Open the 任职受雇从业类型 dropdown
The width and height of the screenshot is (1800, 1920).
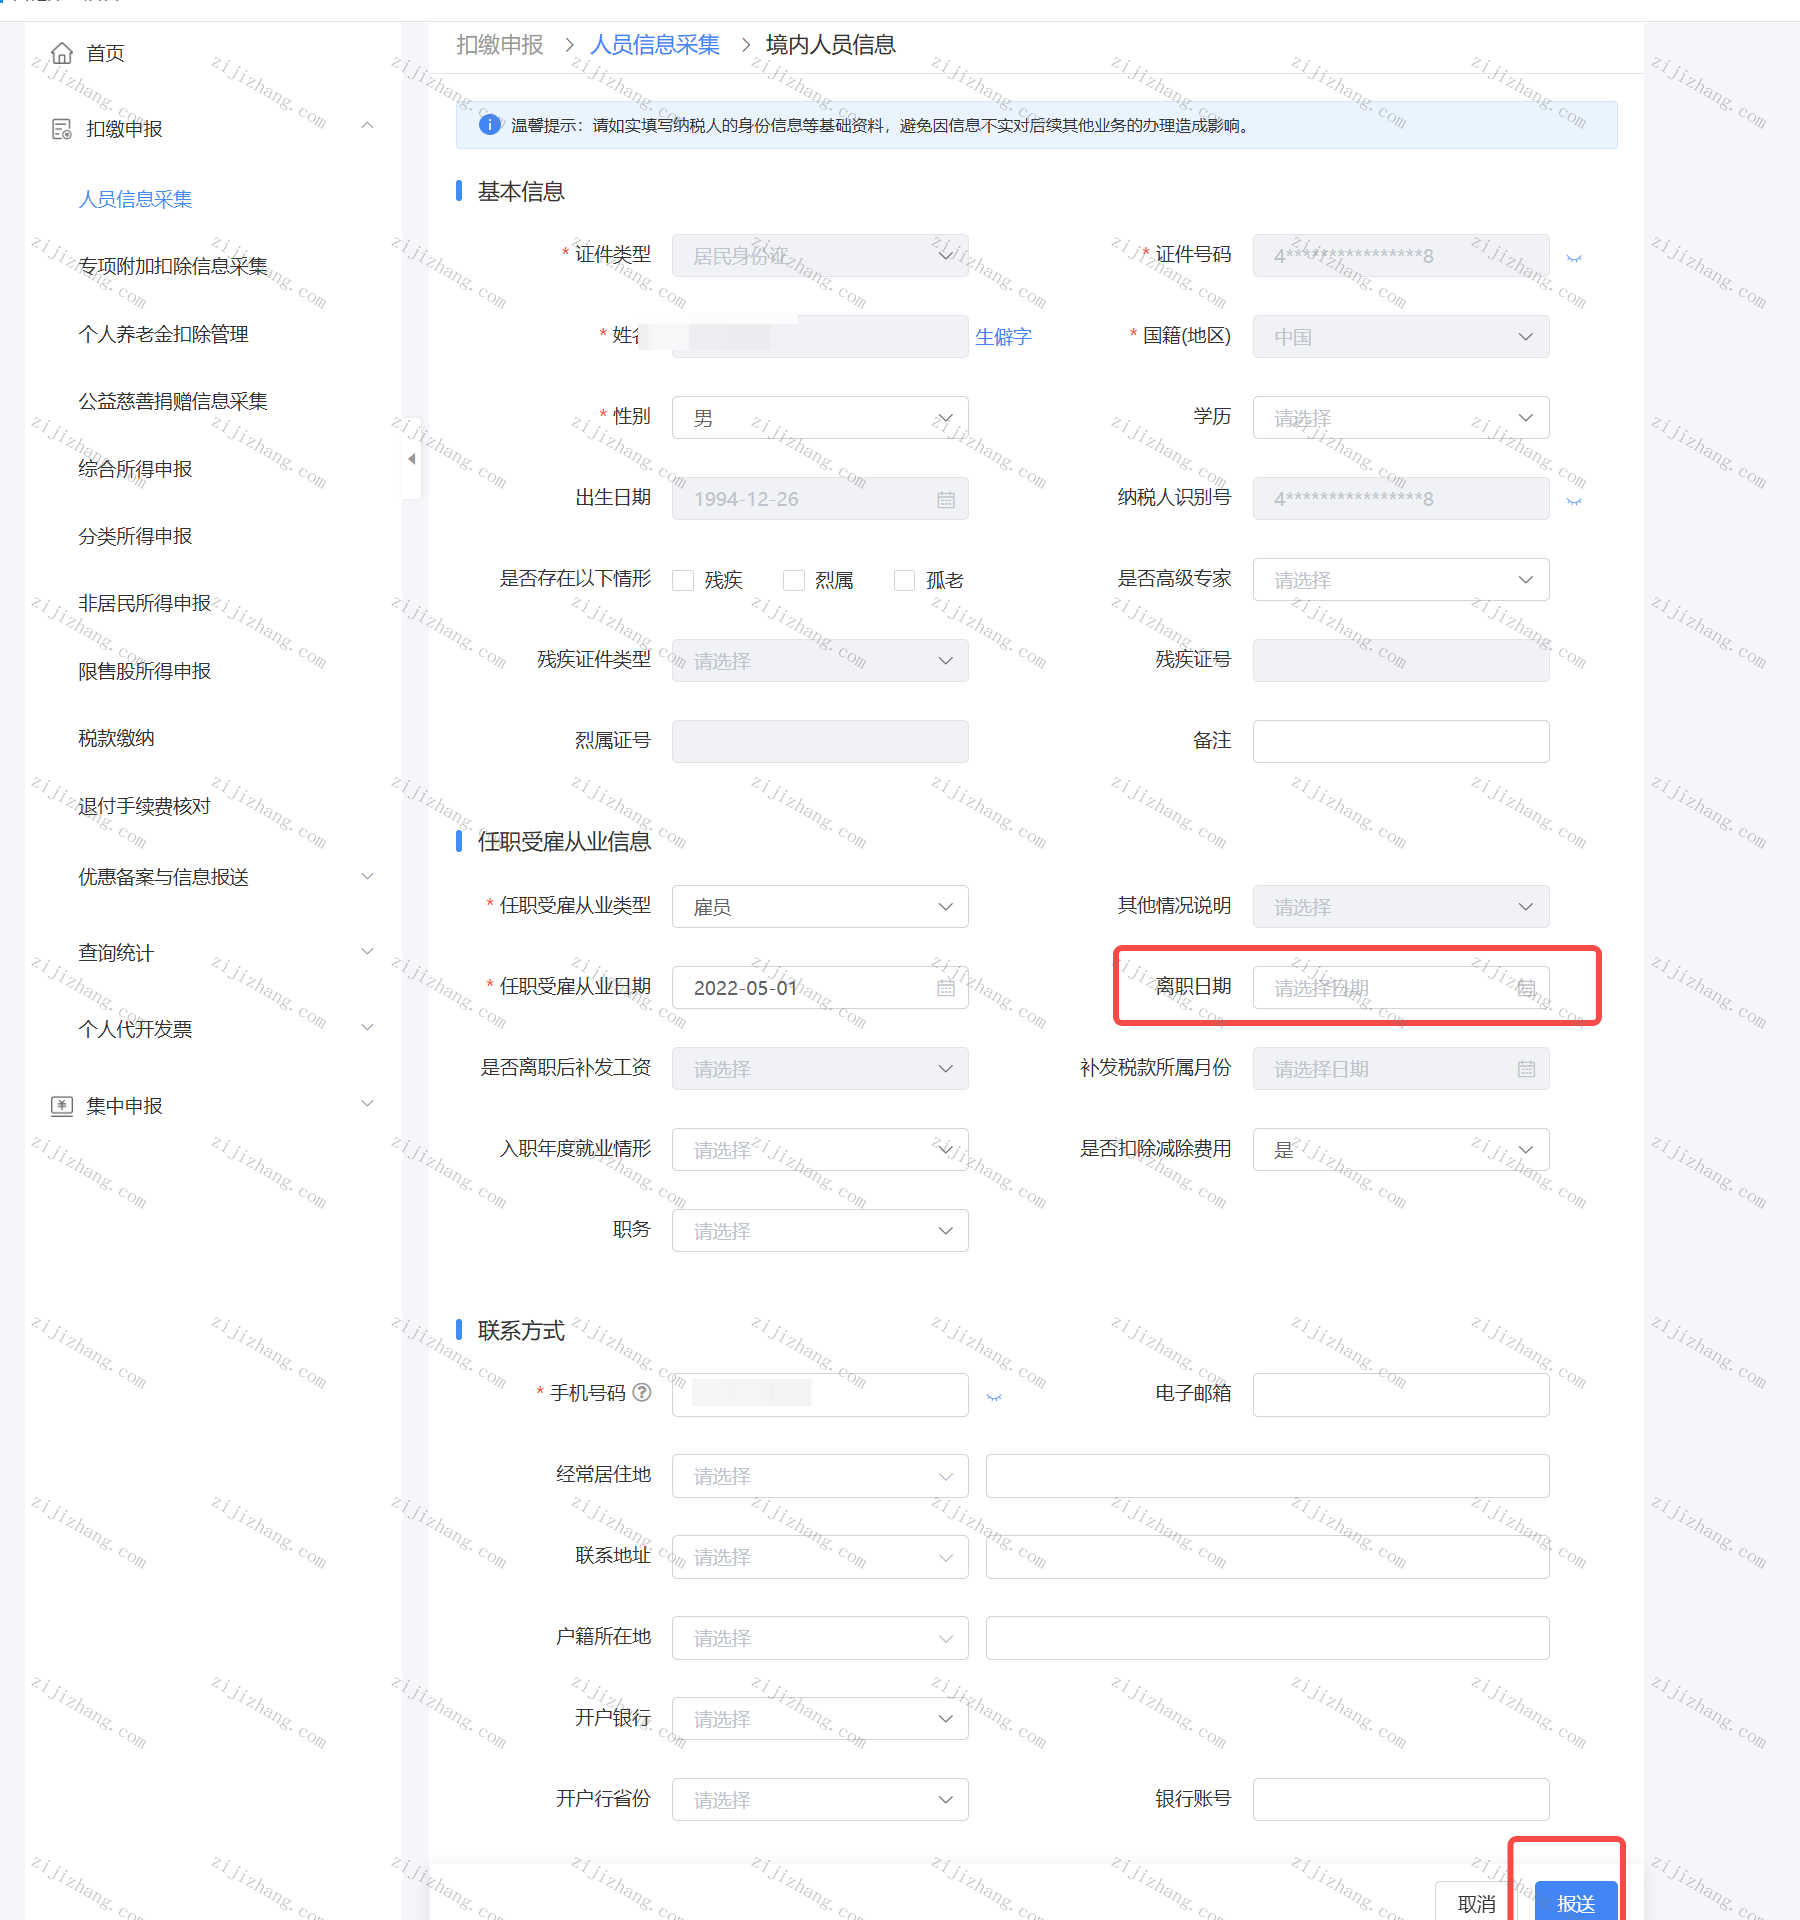pos(820,907)
